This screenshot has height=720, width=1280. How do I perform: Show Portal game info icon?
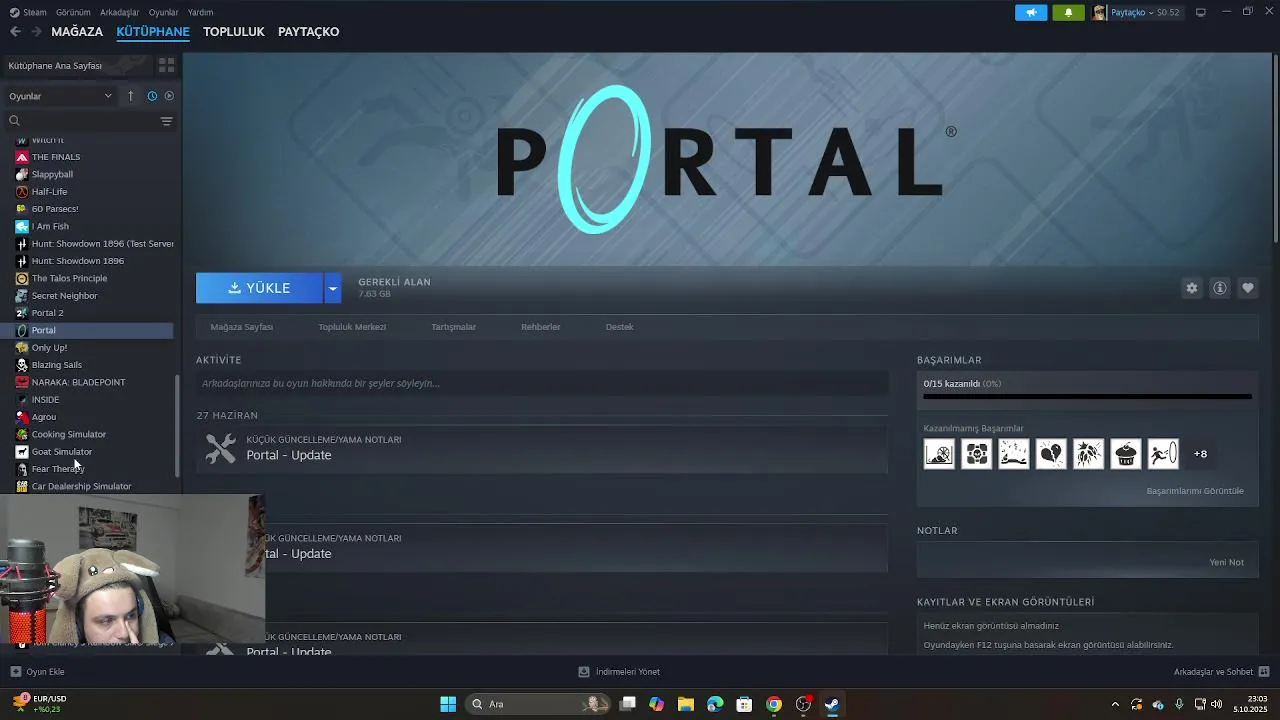coord(1220,288)
